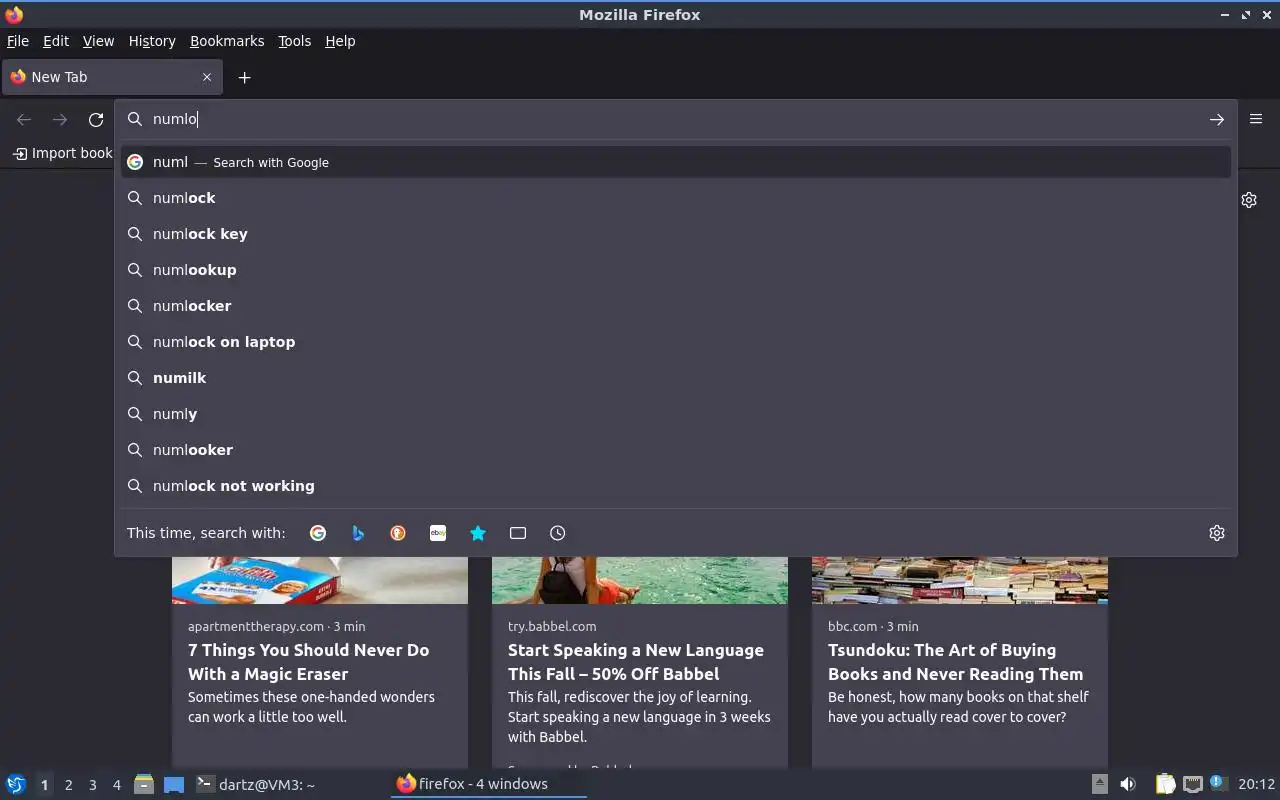Open the volume speaker tray icon
Viewport: 1280px width, 800px height.
click(1128, 784)
